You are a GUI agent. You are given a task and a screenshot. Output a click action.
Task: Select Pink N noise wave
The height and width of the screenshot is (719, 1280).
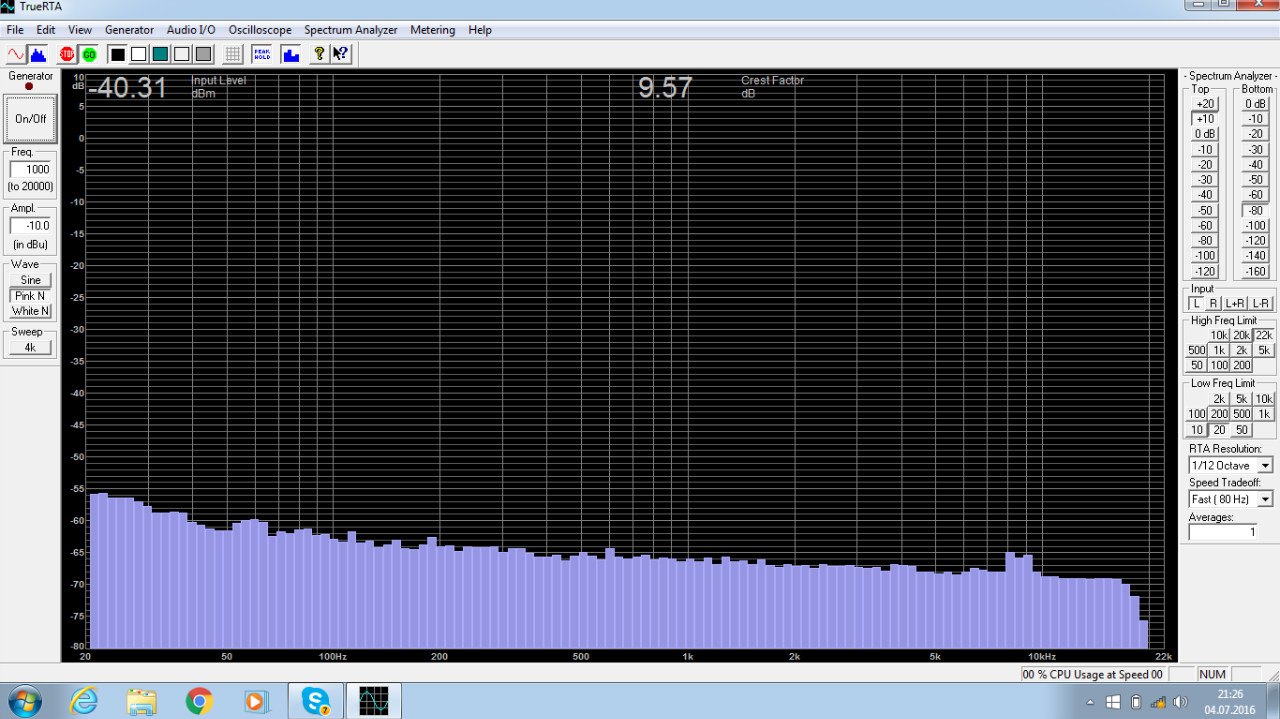pyautogui.click(x=30, y=296)
